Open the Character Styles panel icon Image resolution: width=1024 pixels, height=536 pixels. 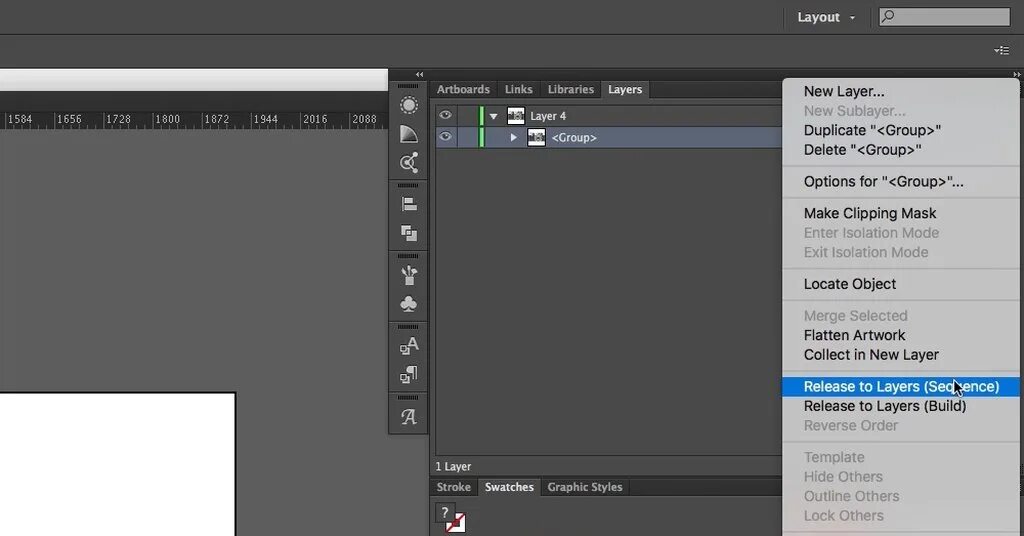click(x=409, y=345)
